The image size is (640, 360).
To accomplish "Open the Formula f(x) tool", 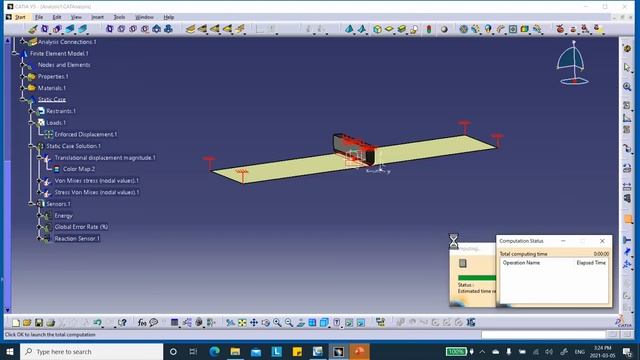I will pyautogui.click(x=142, y=323).
